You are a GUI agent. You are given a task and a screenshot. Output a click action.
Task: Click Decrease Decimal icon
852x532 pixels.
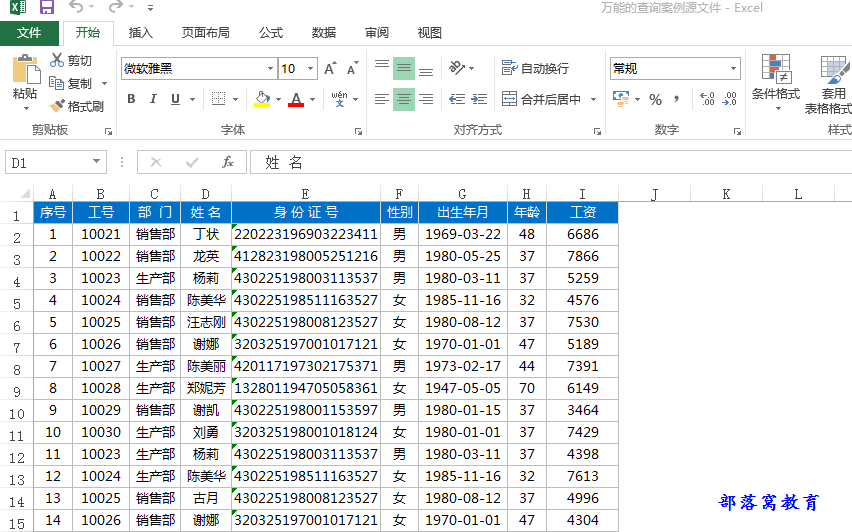(x=730, y=99)
